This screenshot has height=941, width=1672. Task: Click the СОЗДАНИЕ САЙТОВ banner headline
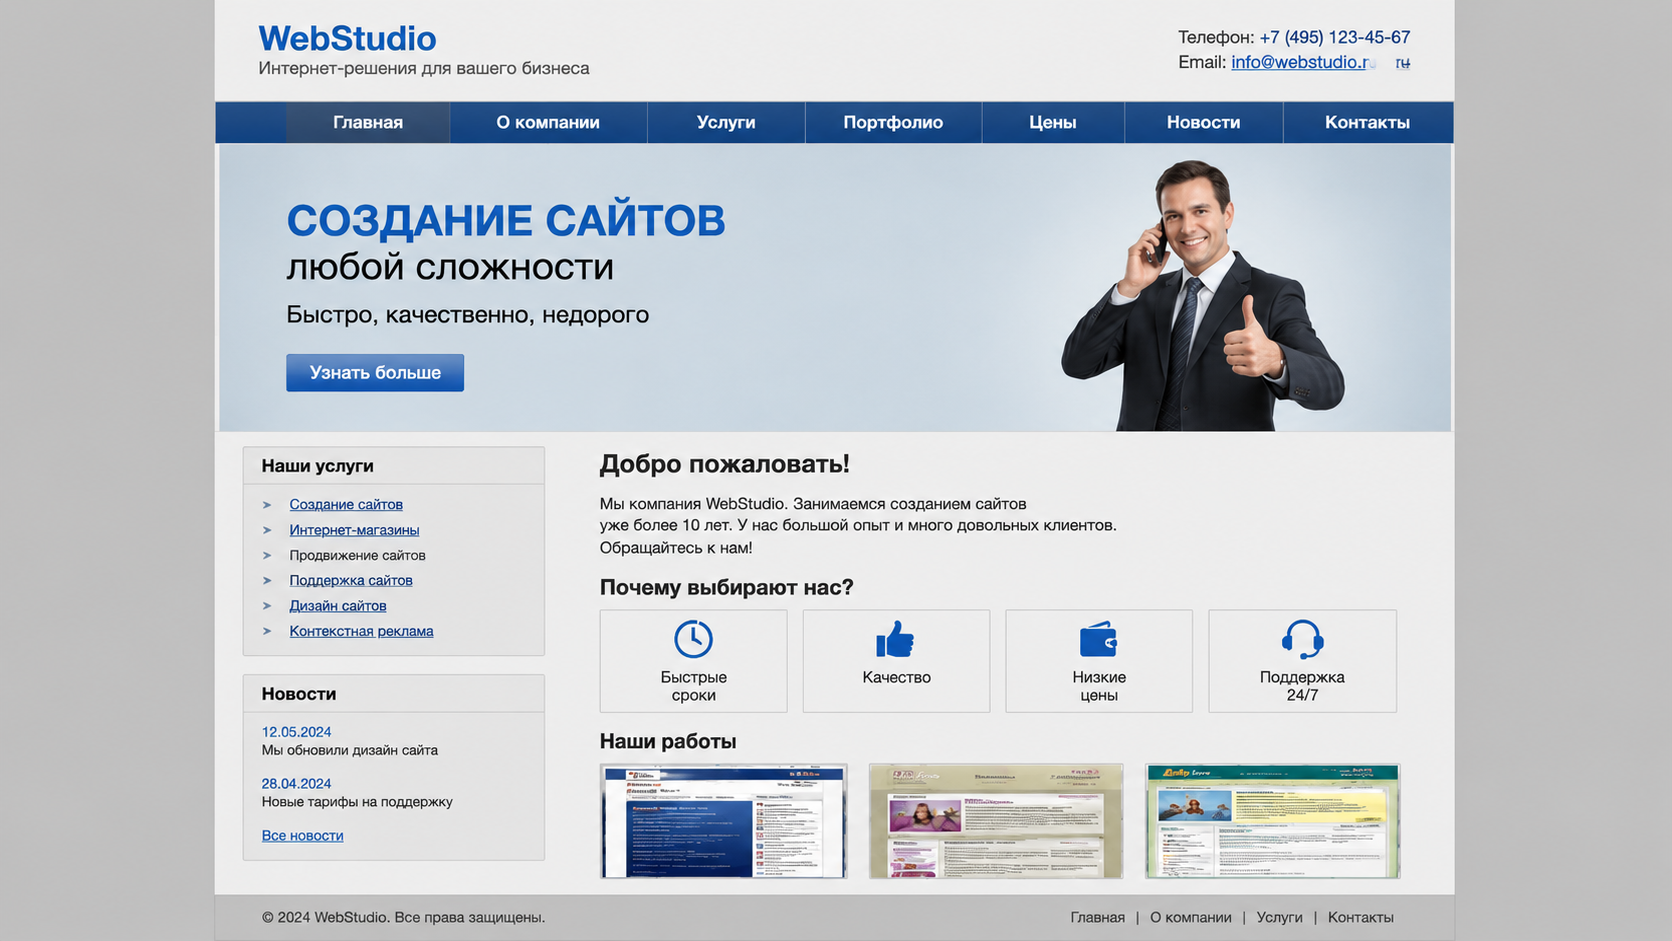506,221
